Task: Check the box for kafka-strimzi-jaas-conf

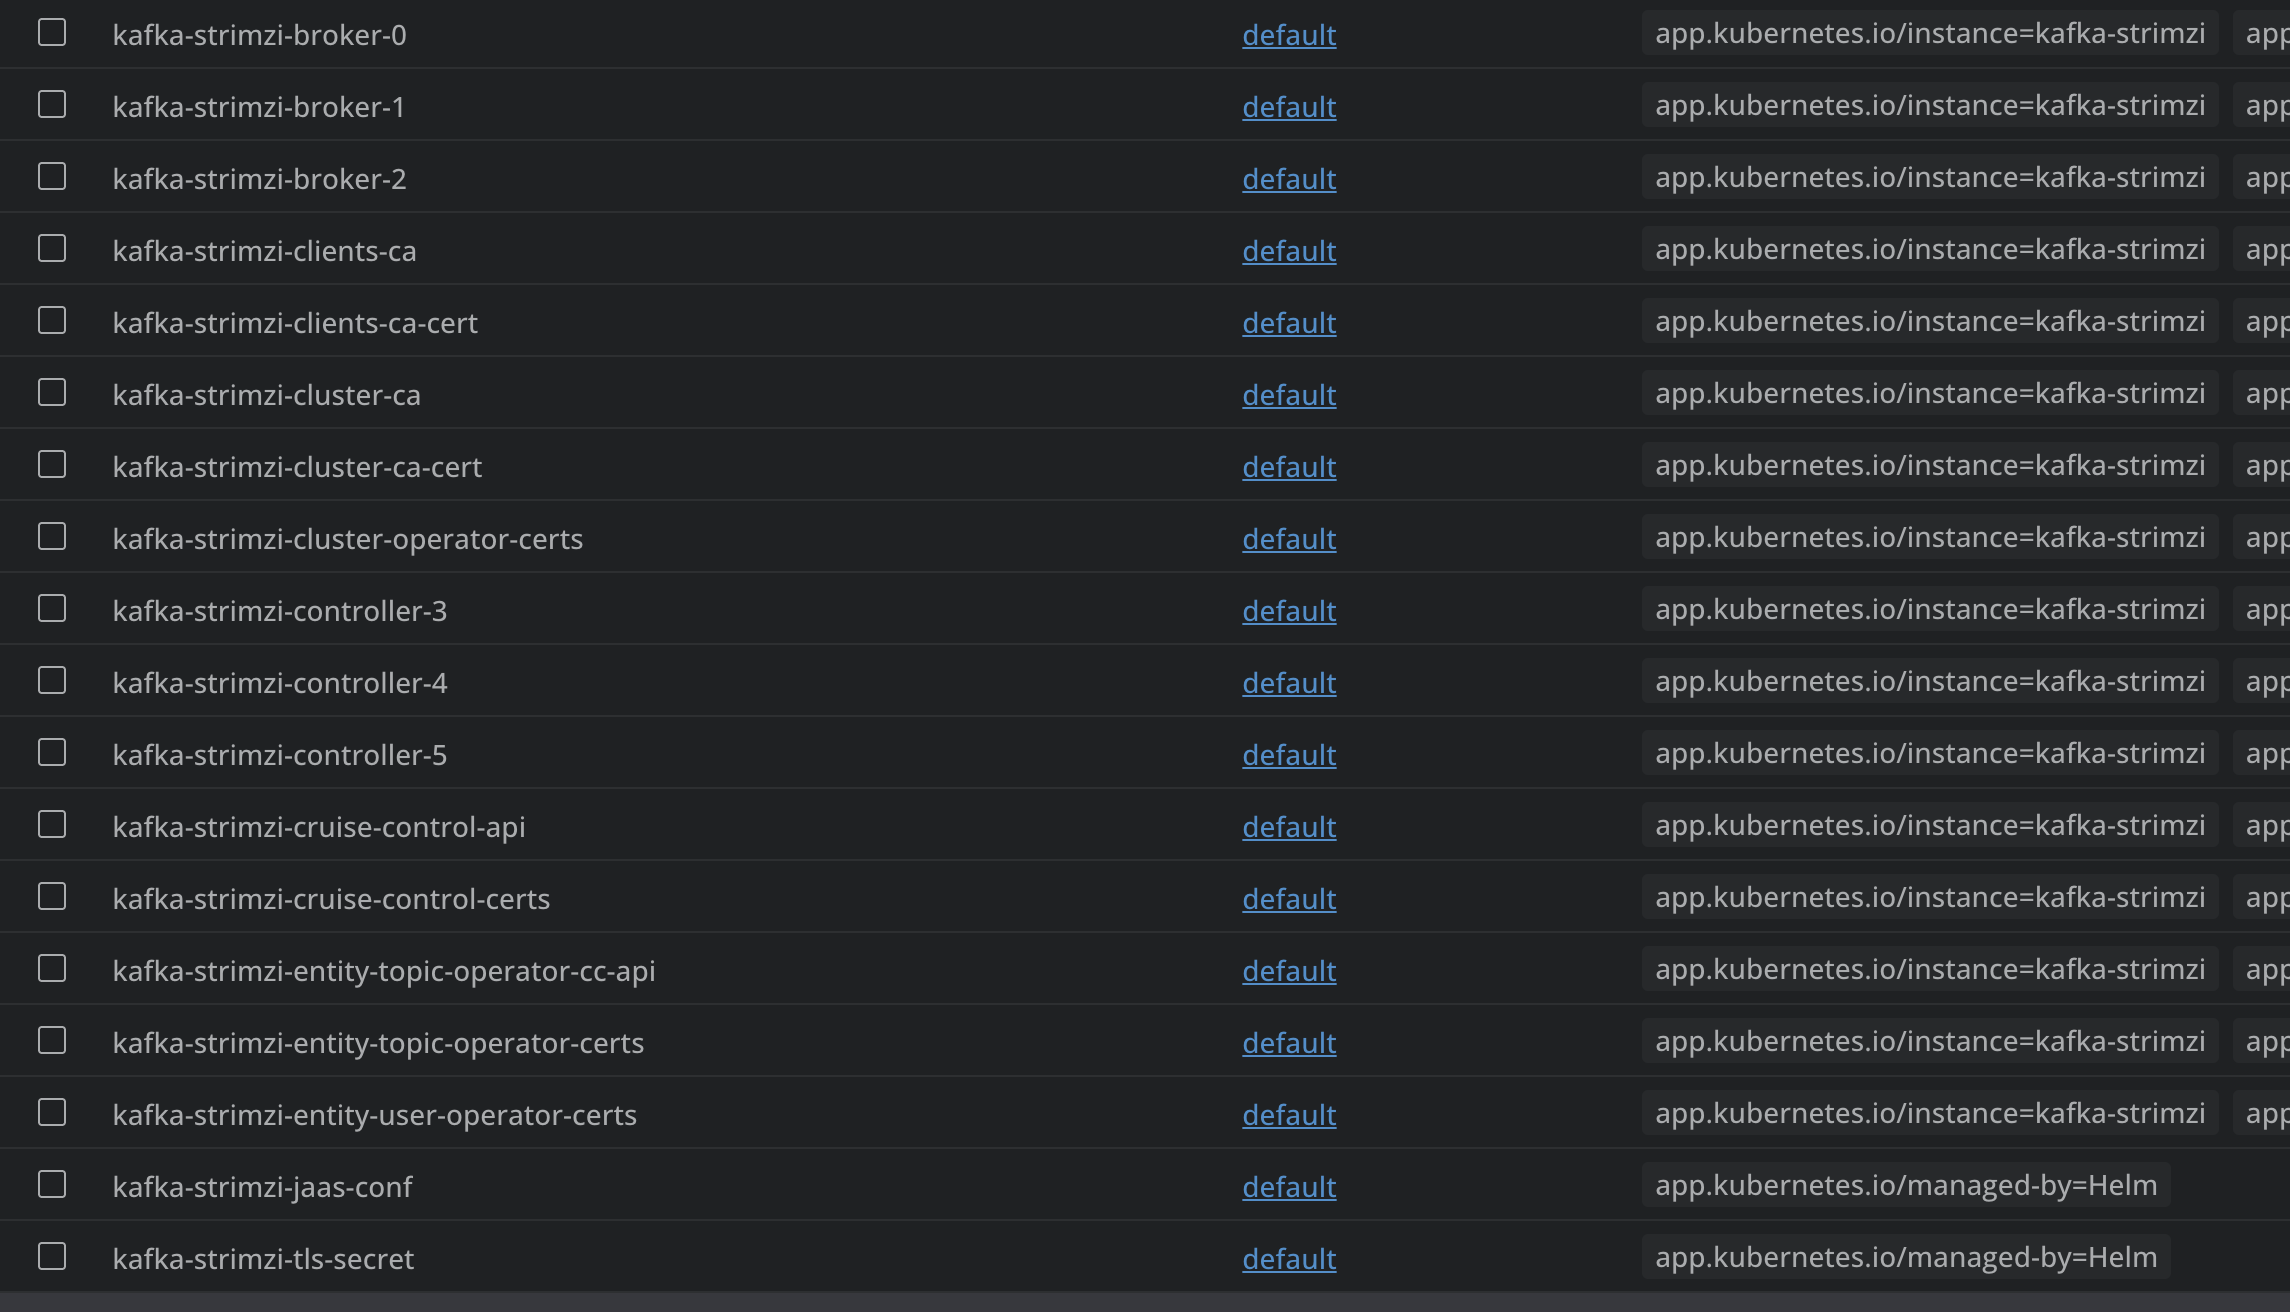Action: (x=52, y=1185)
